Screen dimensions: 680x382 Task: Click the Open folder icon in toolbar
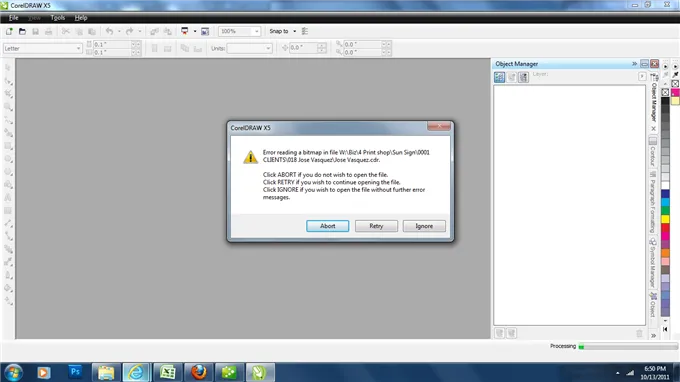click(22, 31)
